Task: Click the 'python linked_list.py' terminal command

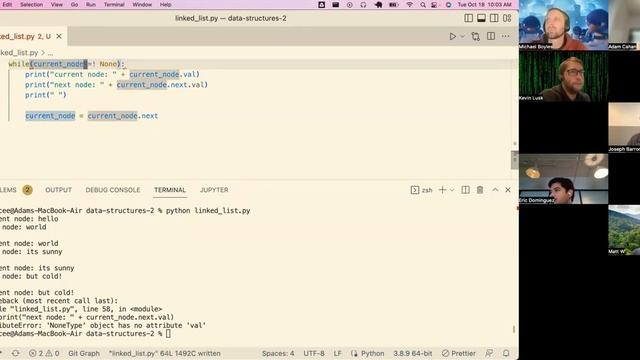Action: click(208, 211)
